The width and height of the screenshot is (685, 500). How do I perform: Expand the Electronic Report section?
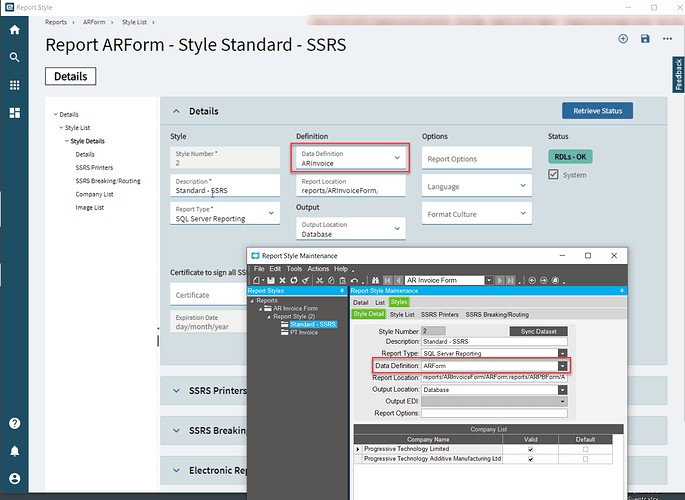click(x=176, y=470)
